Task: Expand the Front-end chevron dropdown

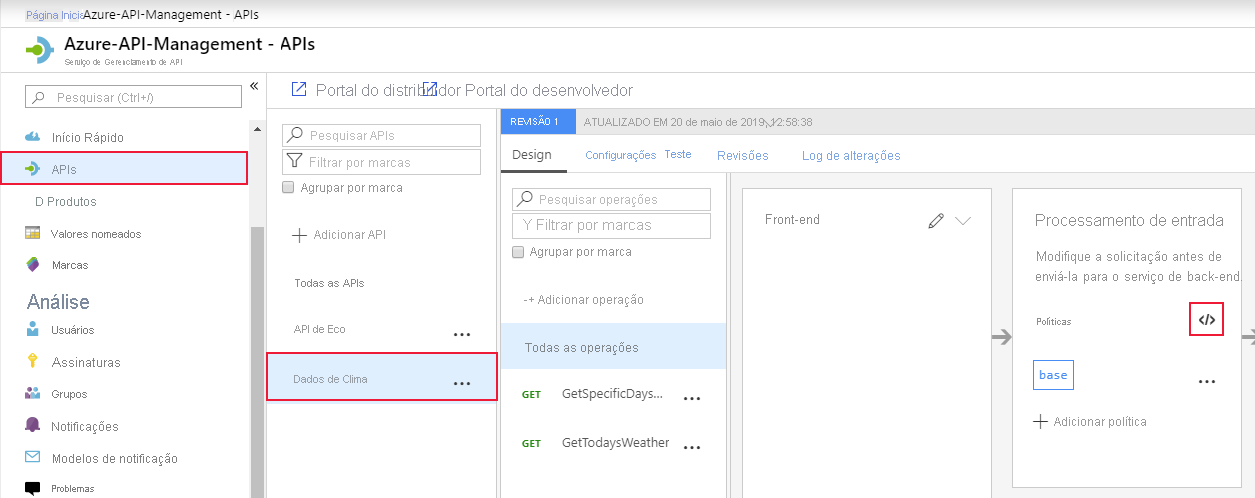Action: click(x=963, y=221)
